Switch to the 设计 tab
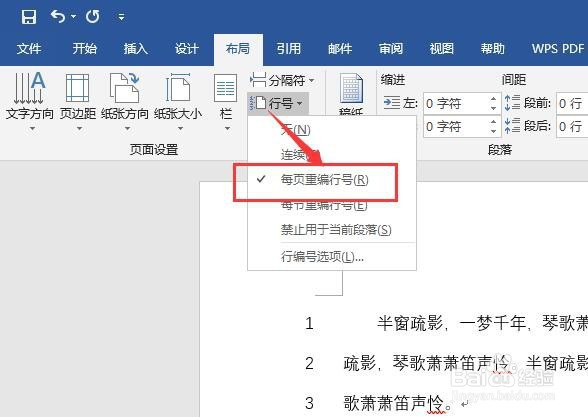The height and width of the screenshot is (417, 588). pyautogui.click(x=186, y=48)
